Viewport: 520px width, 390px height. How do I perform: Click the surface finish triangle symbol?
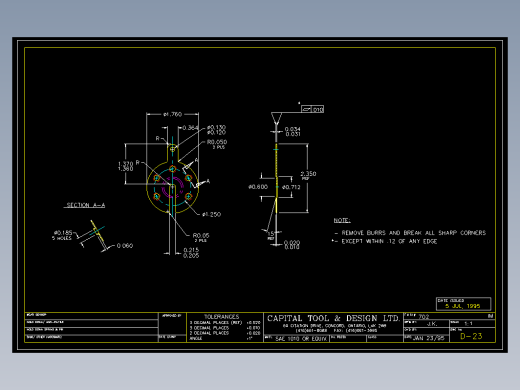coord(276,119)
